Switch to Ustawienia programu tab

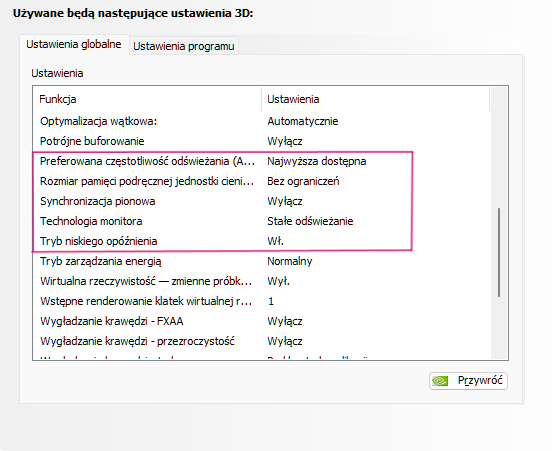pos(184,46)
